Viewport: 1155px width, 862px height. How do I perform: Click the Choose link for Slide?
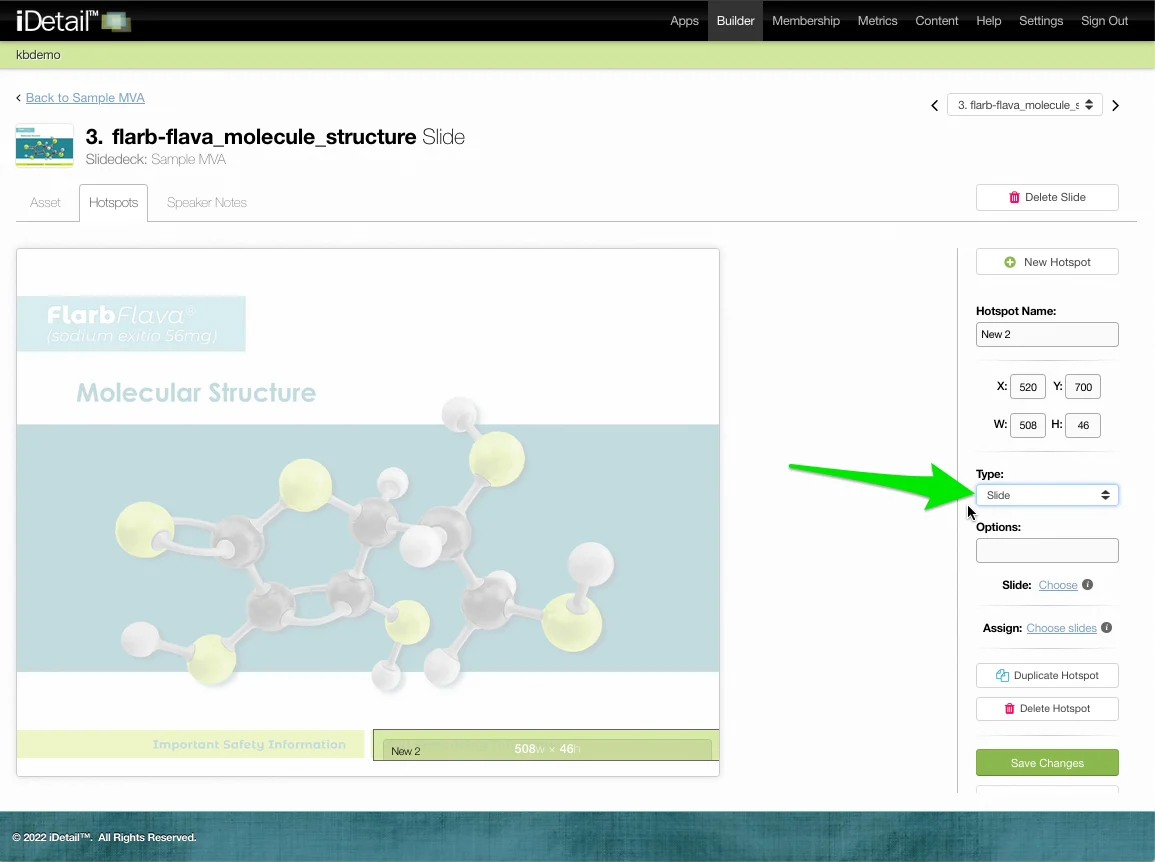coord(1058,585)
